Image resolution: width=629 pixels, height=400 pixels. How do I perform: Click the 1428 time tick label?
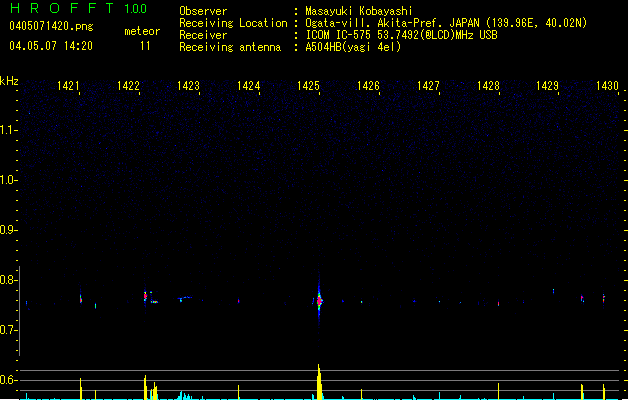point(488,87)
